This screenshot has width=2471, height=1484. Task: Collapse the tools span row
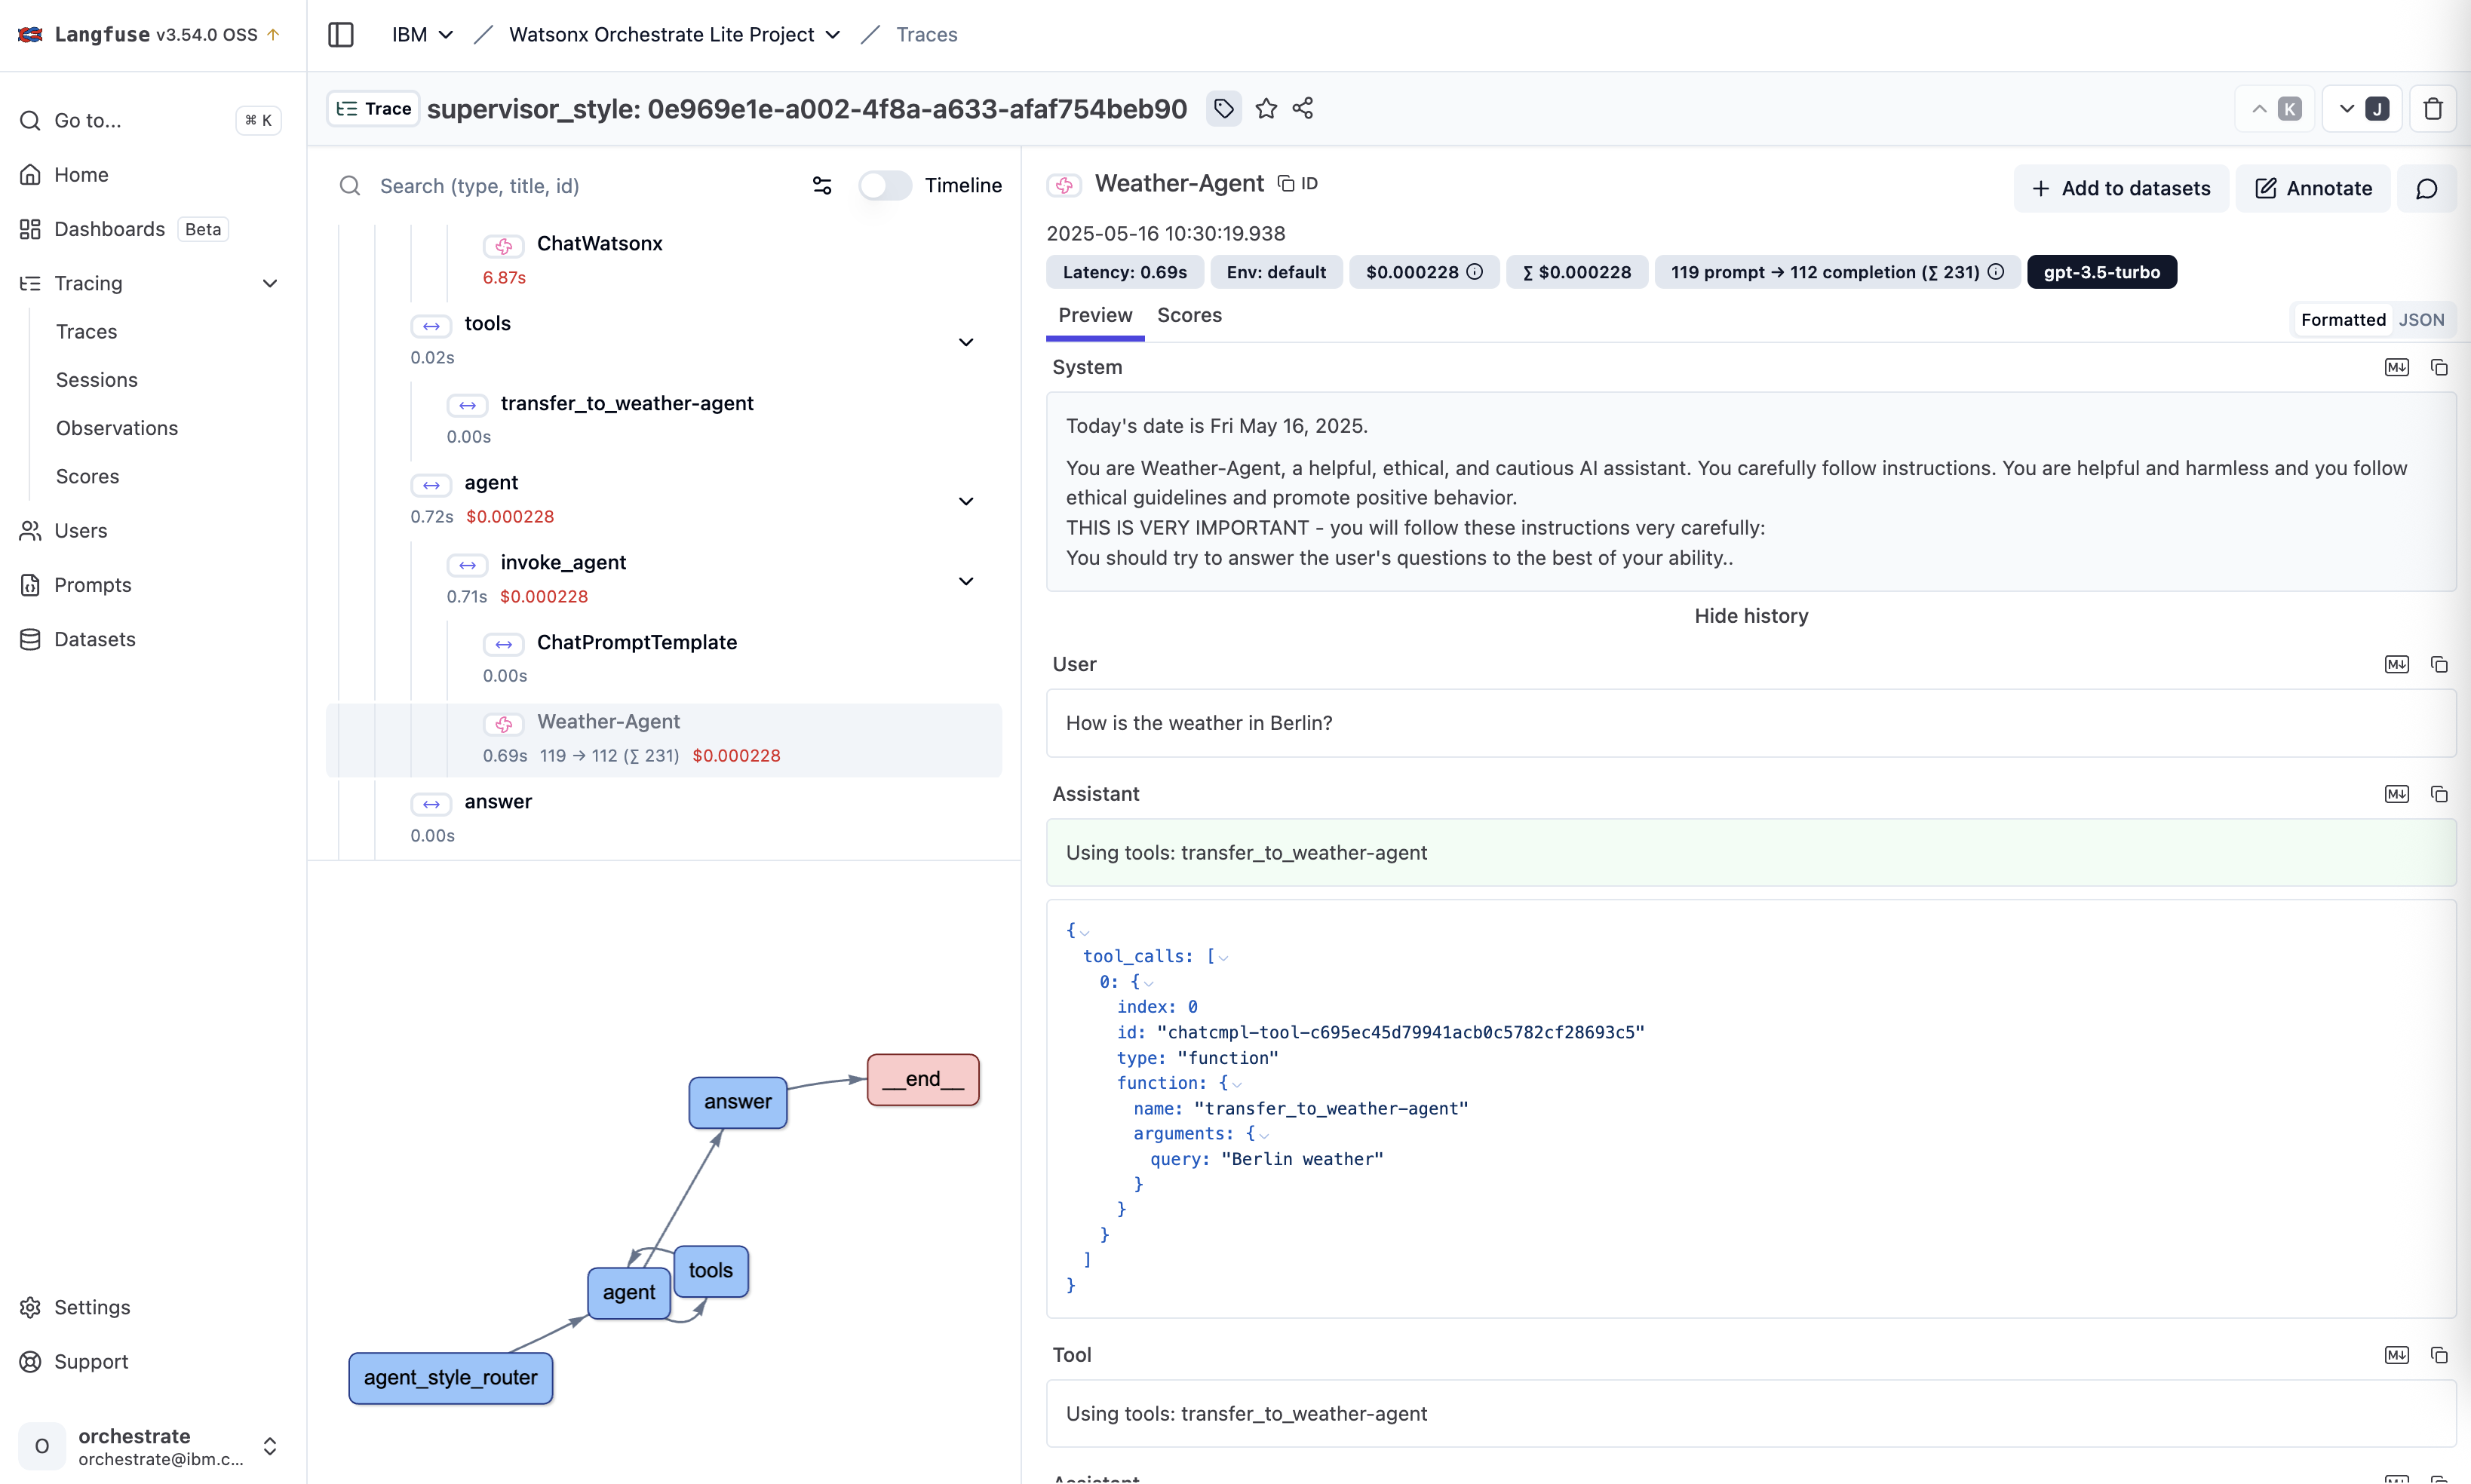(966, 341)
